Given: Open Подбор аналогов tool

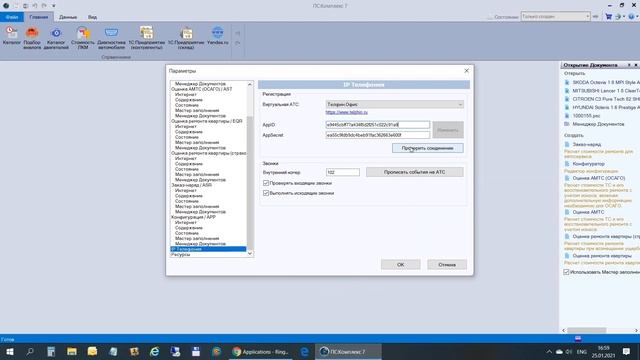Looking at the screenshot, I should pyautogui.click(x=32, y=38).
